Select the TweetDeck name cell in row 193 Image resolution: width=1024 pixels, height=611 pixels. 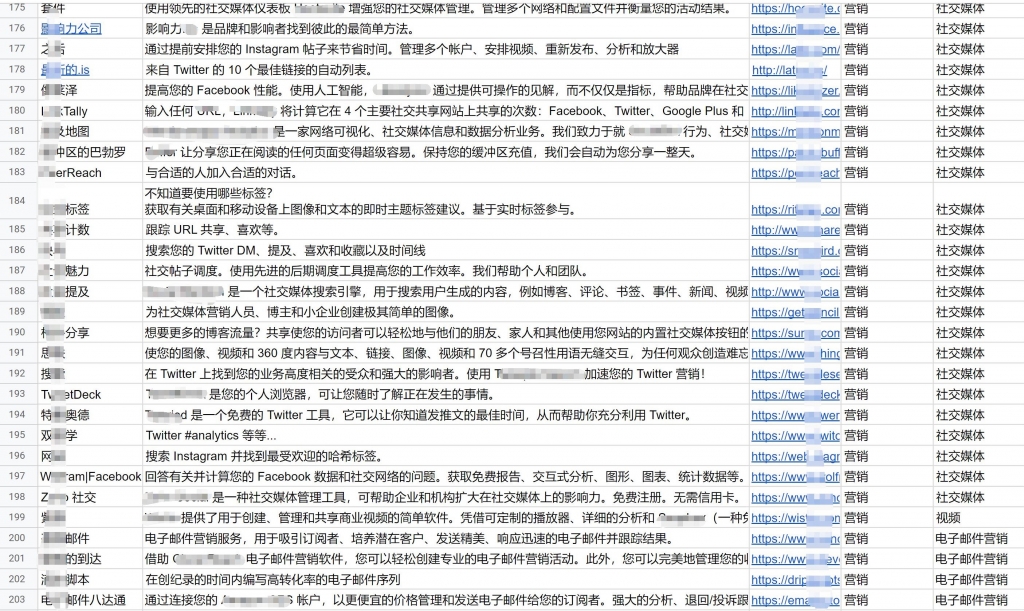[90, 395]
